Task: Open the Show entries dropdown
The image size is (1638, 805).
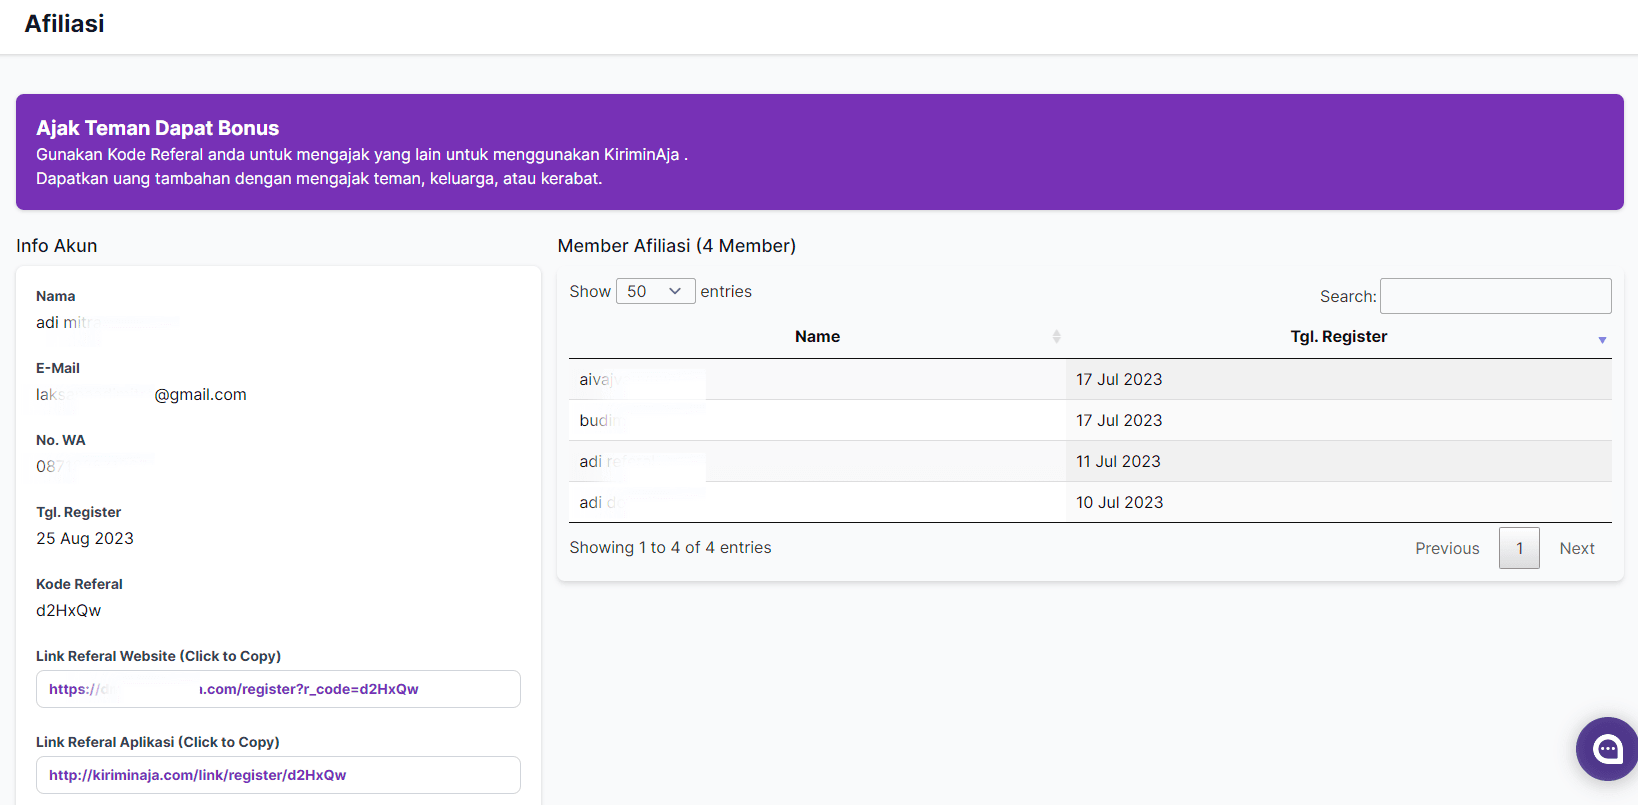Action: 655,291
